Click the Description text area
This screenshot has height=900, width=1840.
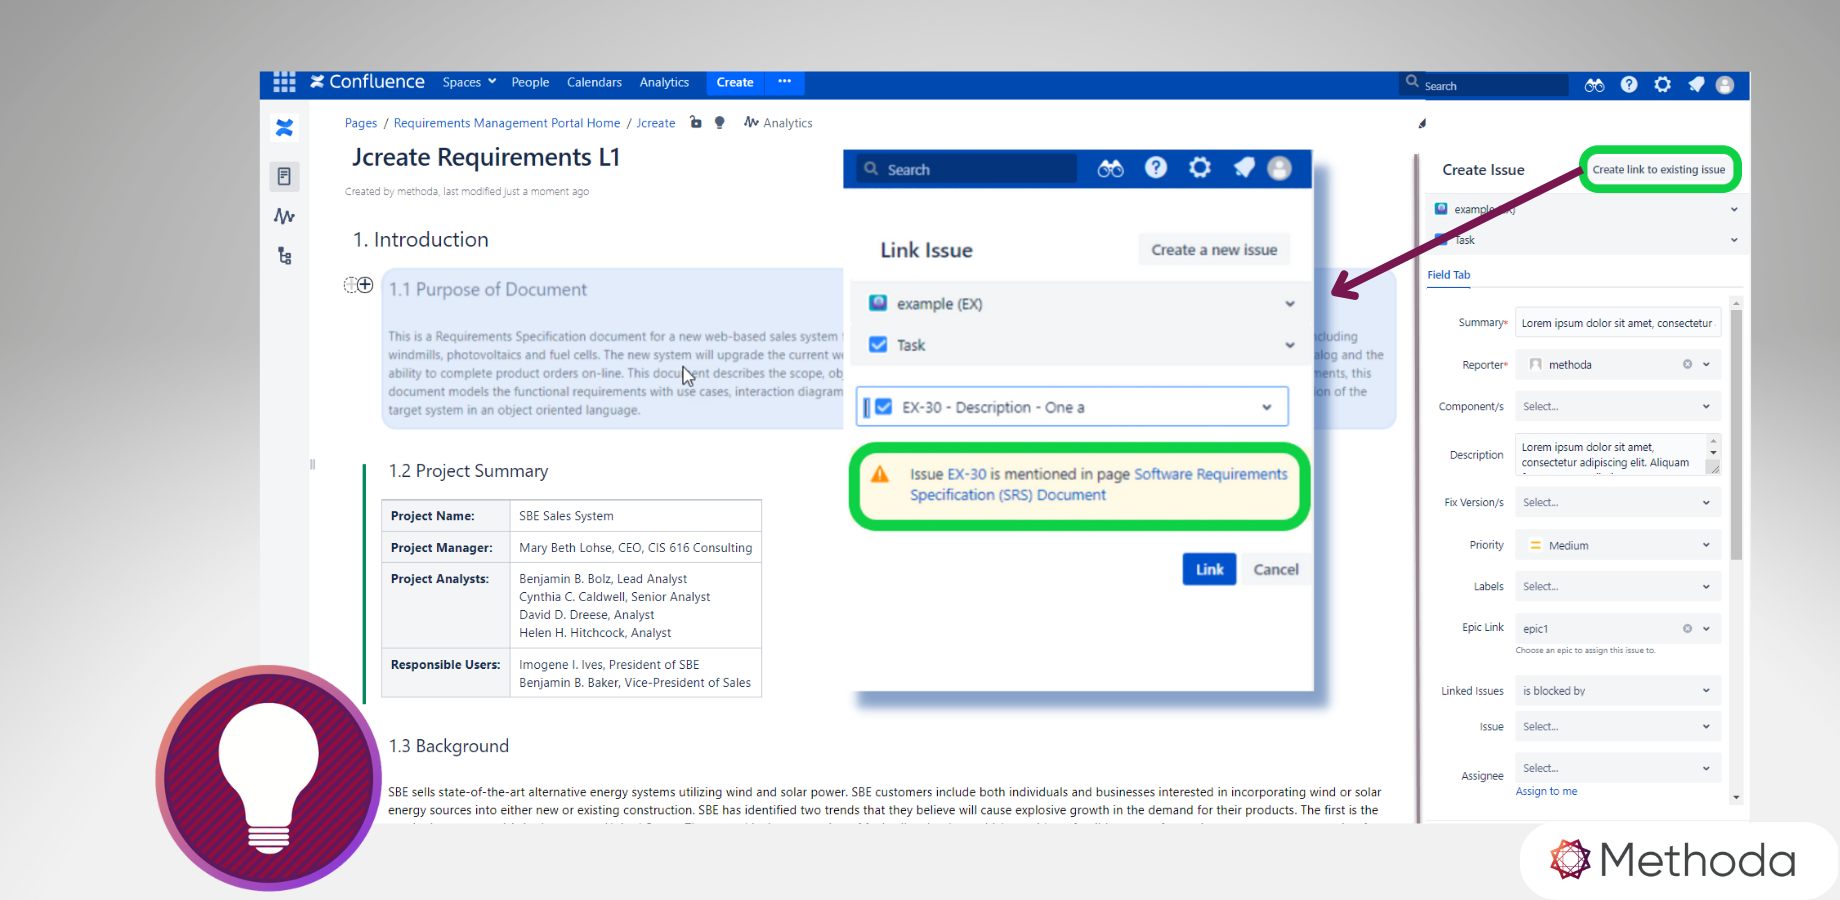pos(1618,454)
